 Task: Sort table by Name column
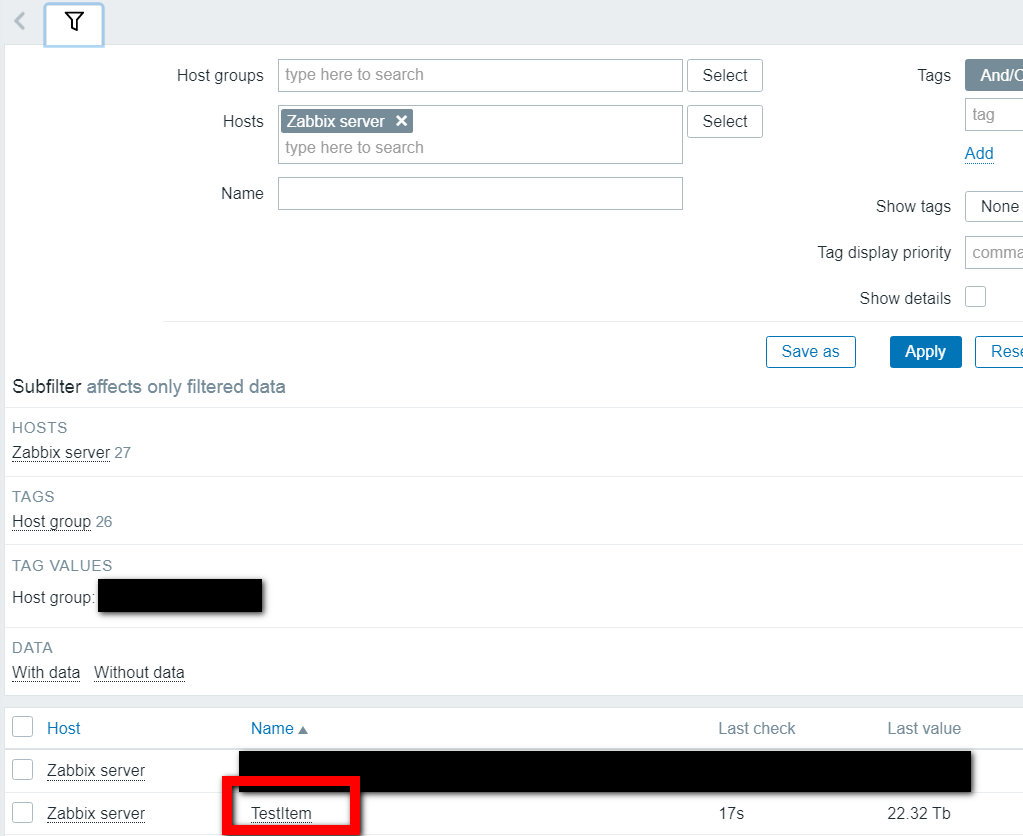[x=272, y=728]
